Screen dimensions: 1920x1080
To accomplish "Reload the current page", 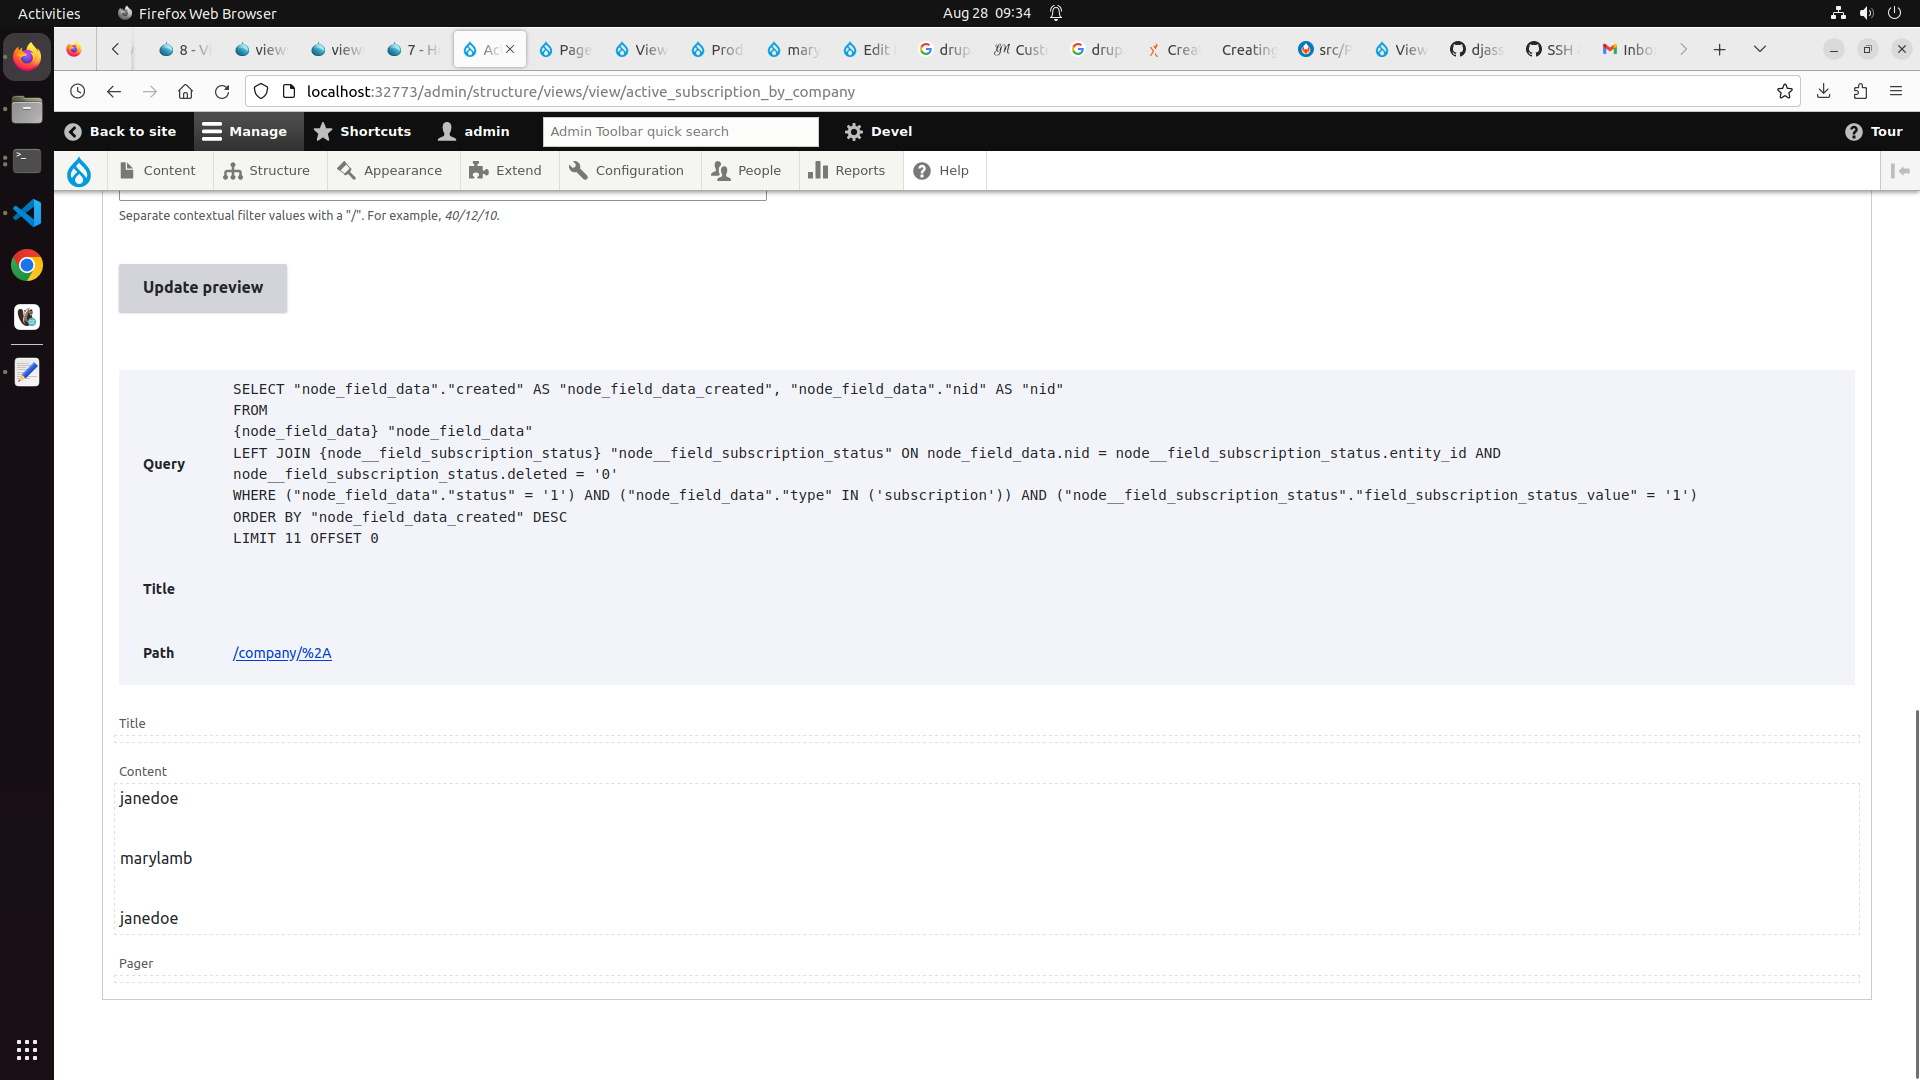I will click(222, 91).
